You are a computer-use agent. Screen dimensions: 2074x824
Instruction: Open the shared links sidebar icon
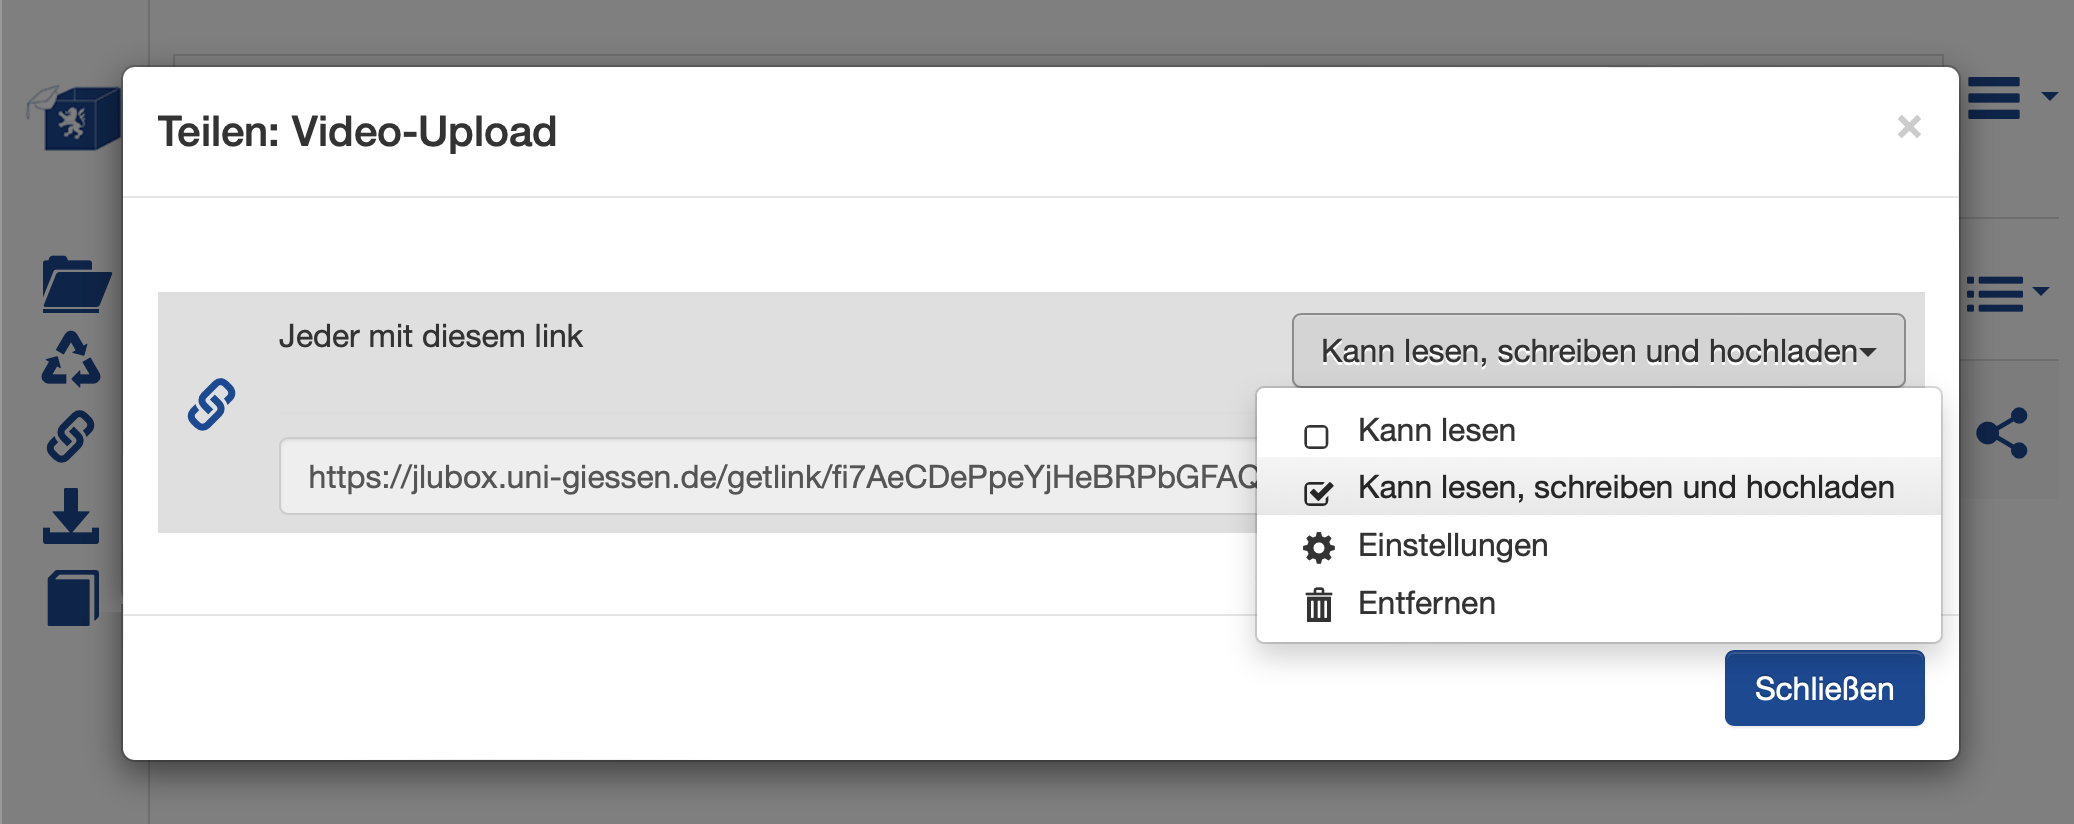point(71,436)
